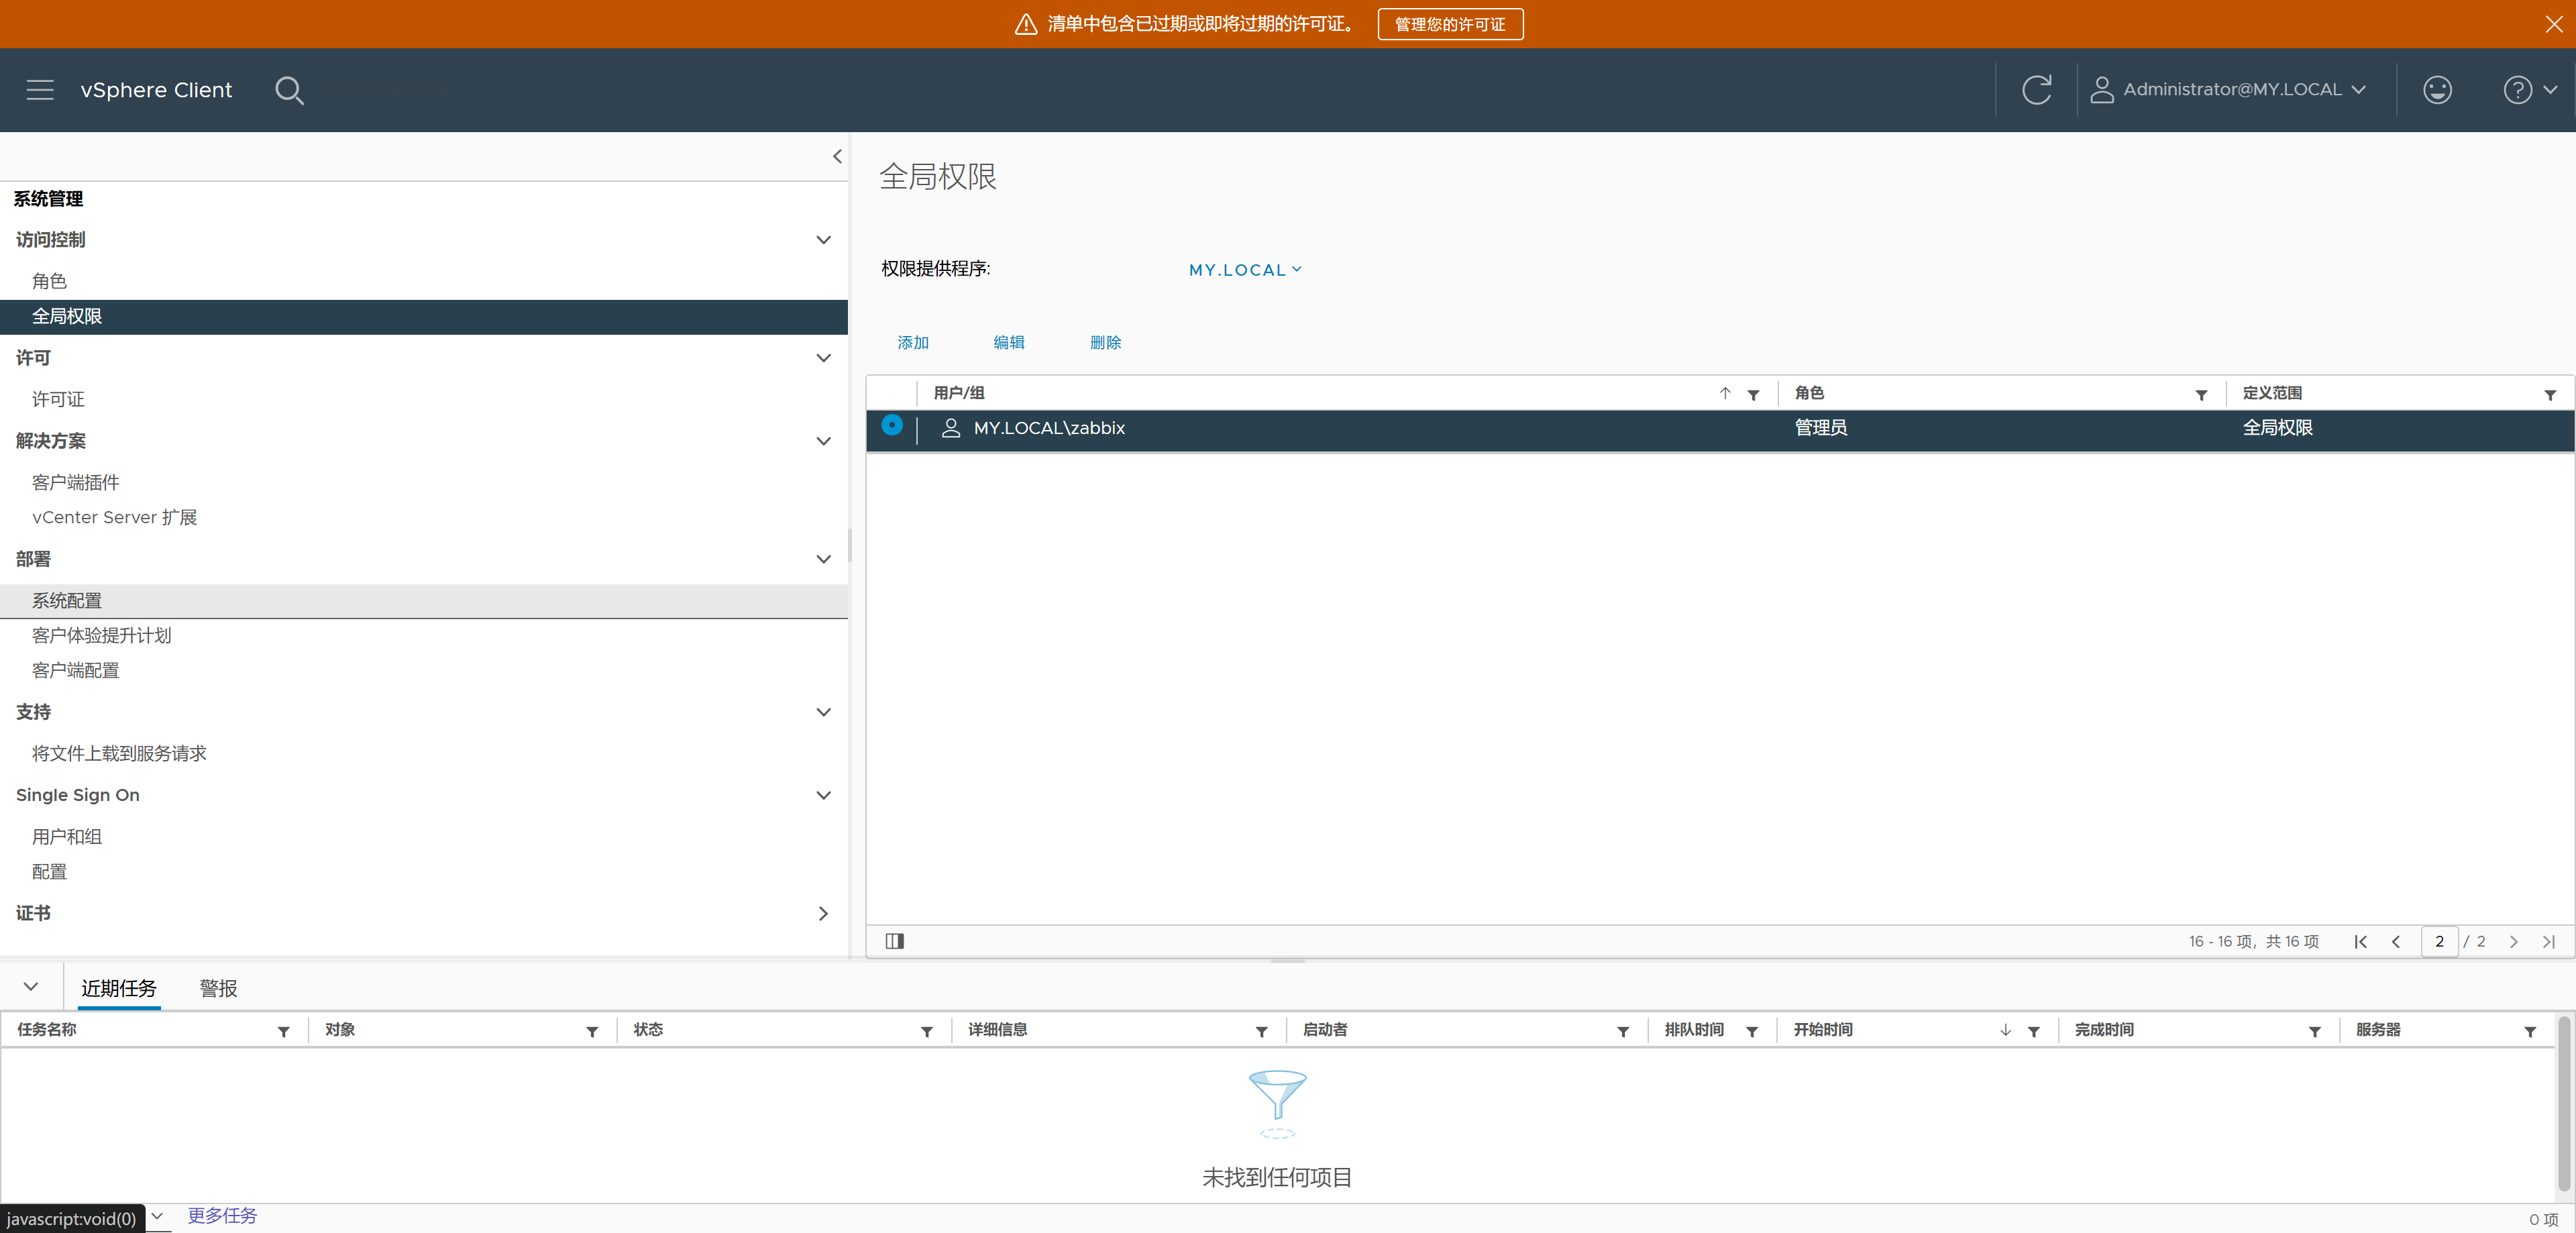Open 许可证 in the sidebar

[58, 399]
